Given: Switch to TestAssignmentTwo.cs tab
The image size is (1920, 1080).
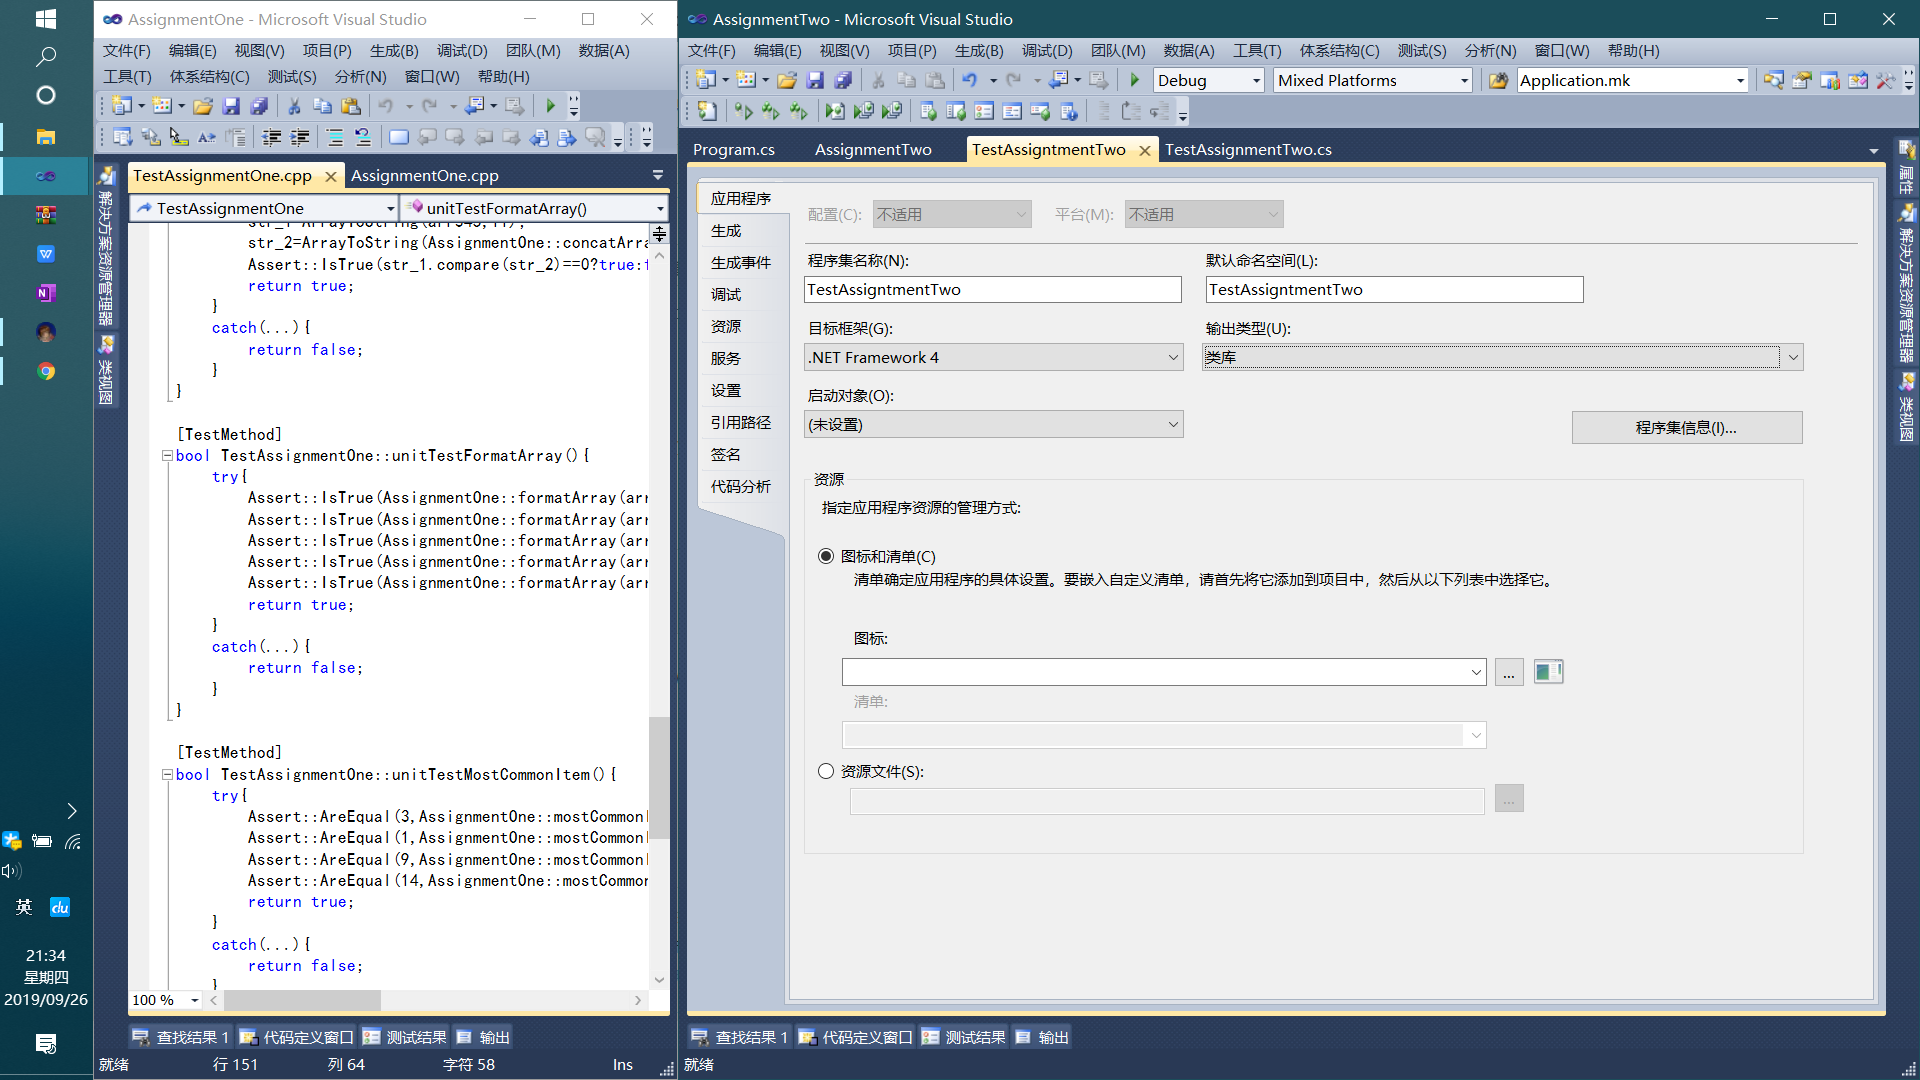Looking at the screenshot, I should coord(1248,150).
